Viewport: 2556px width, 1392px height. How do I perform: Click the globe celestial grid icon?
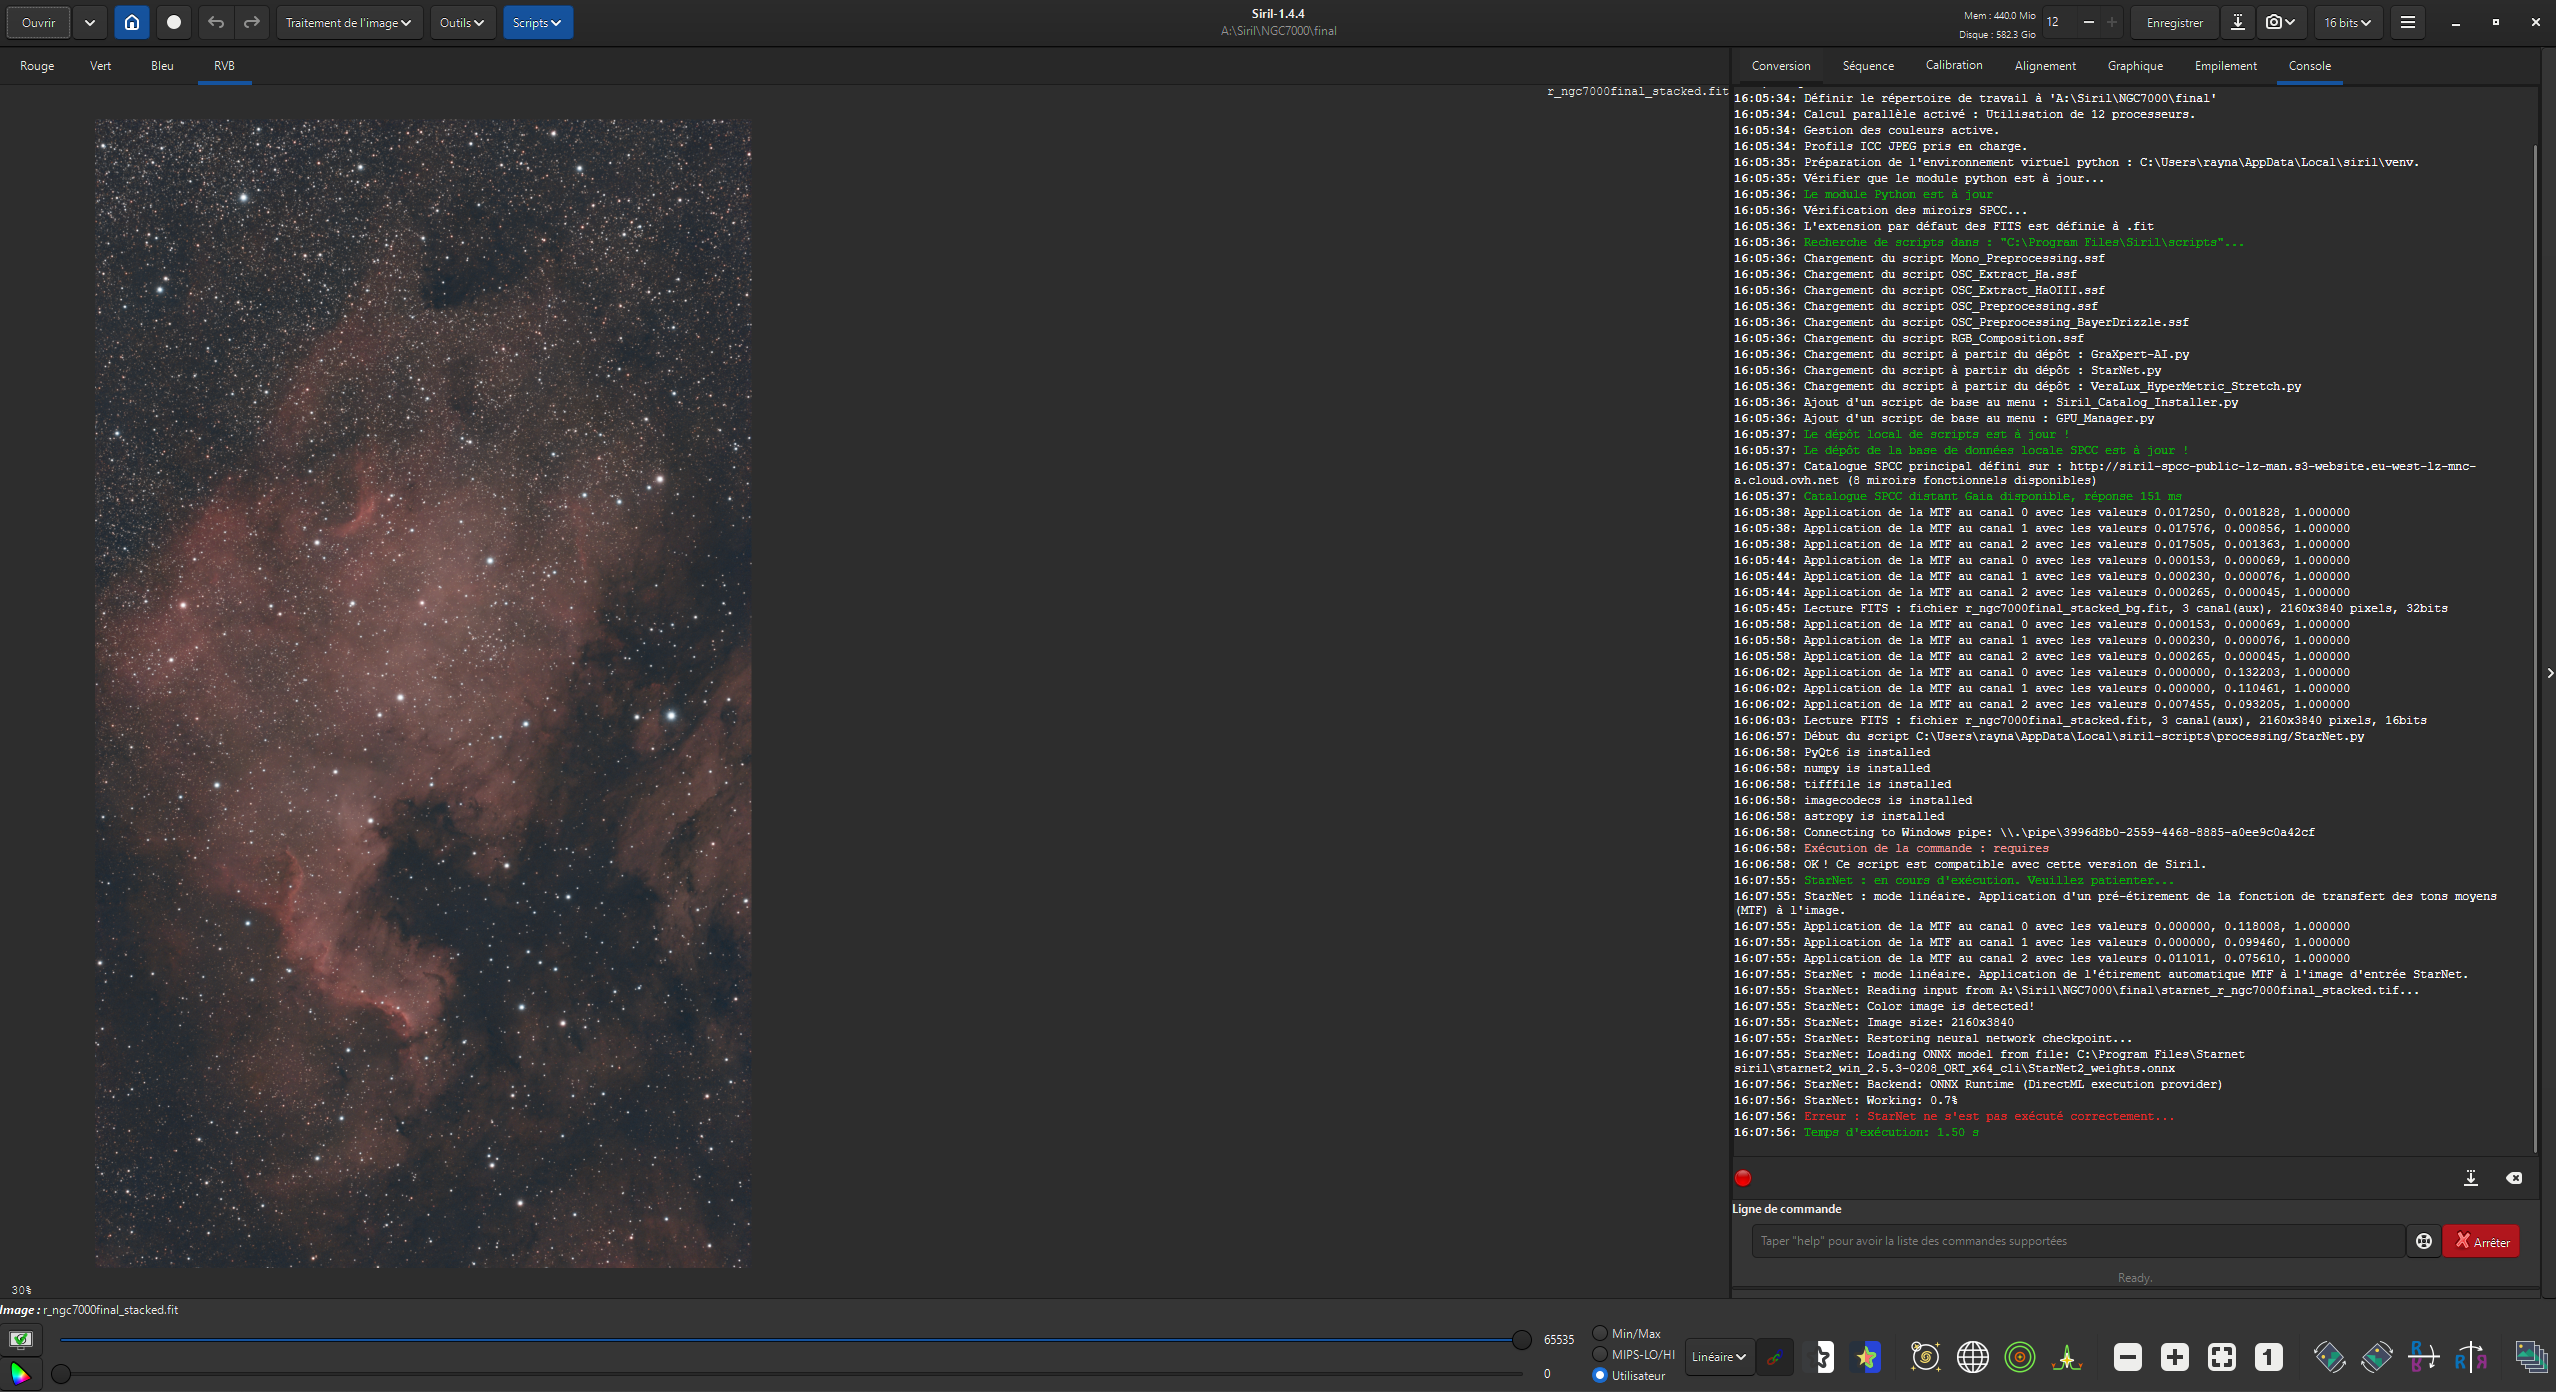(1972, 1357)
